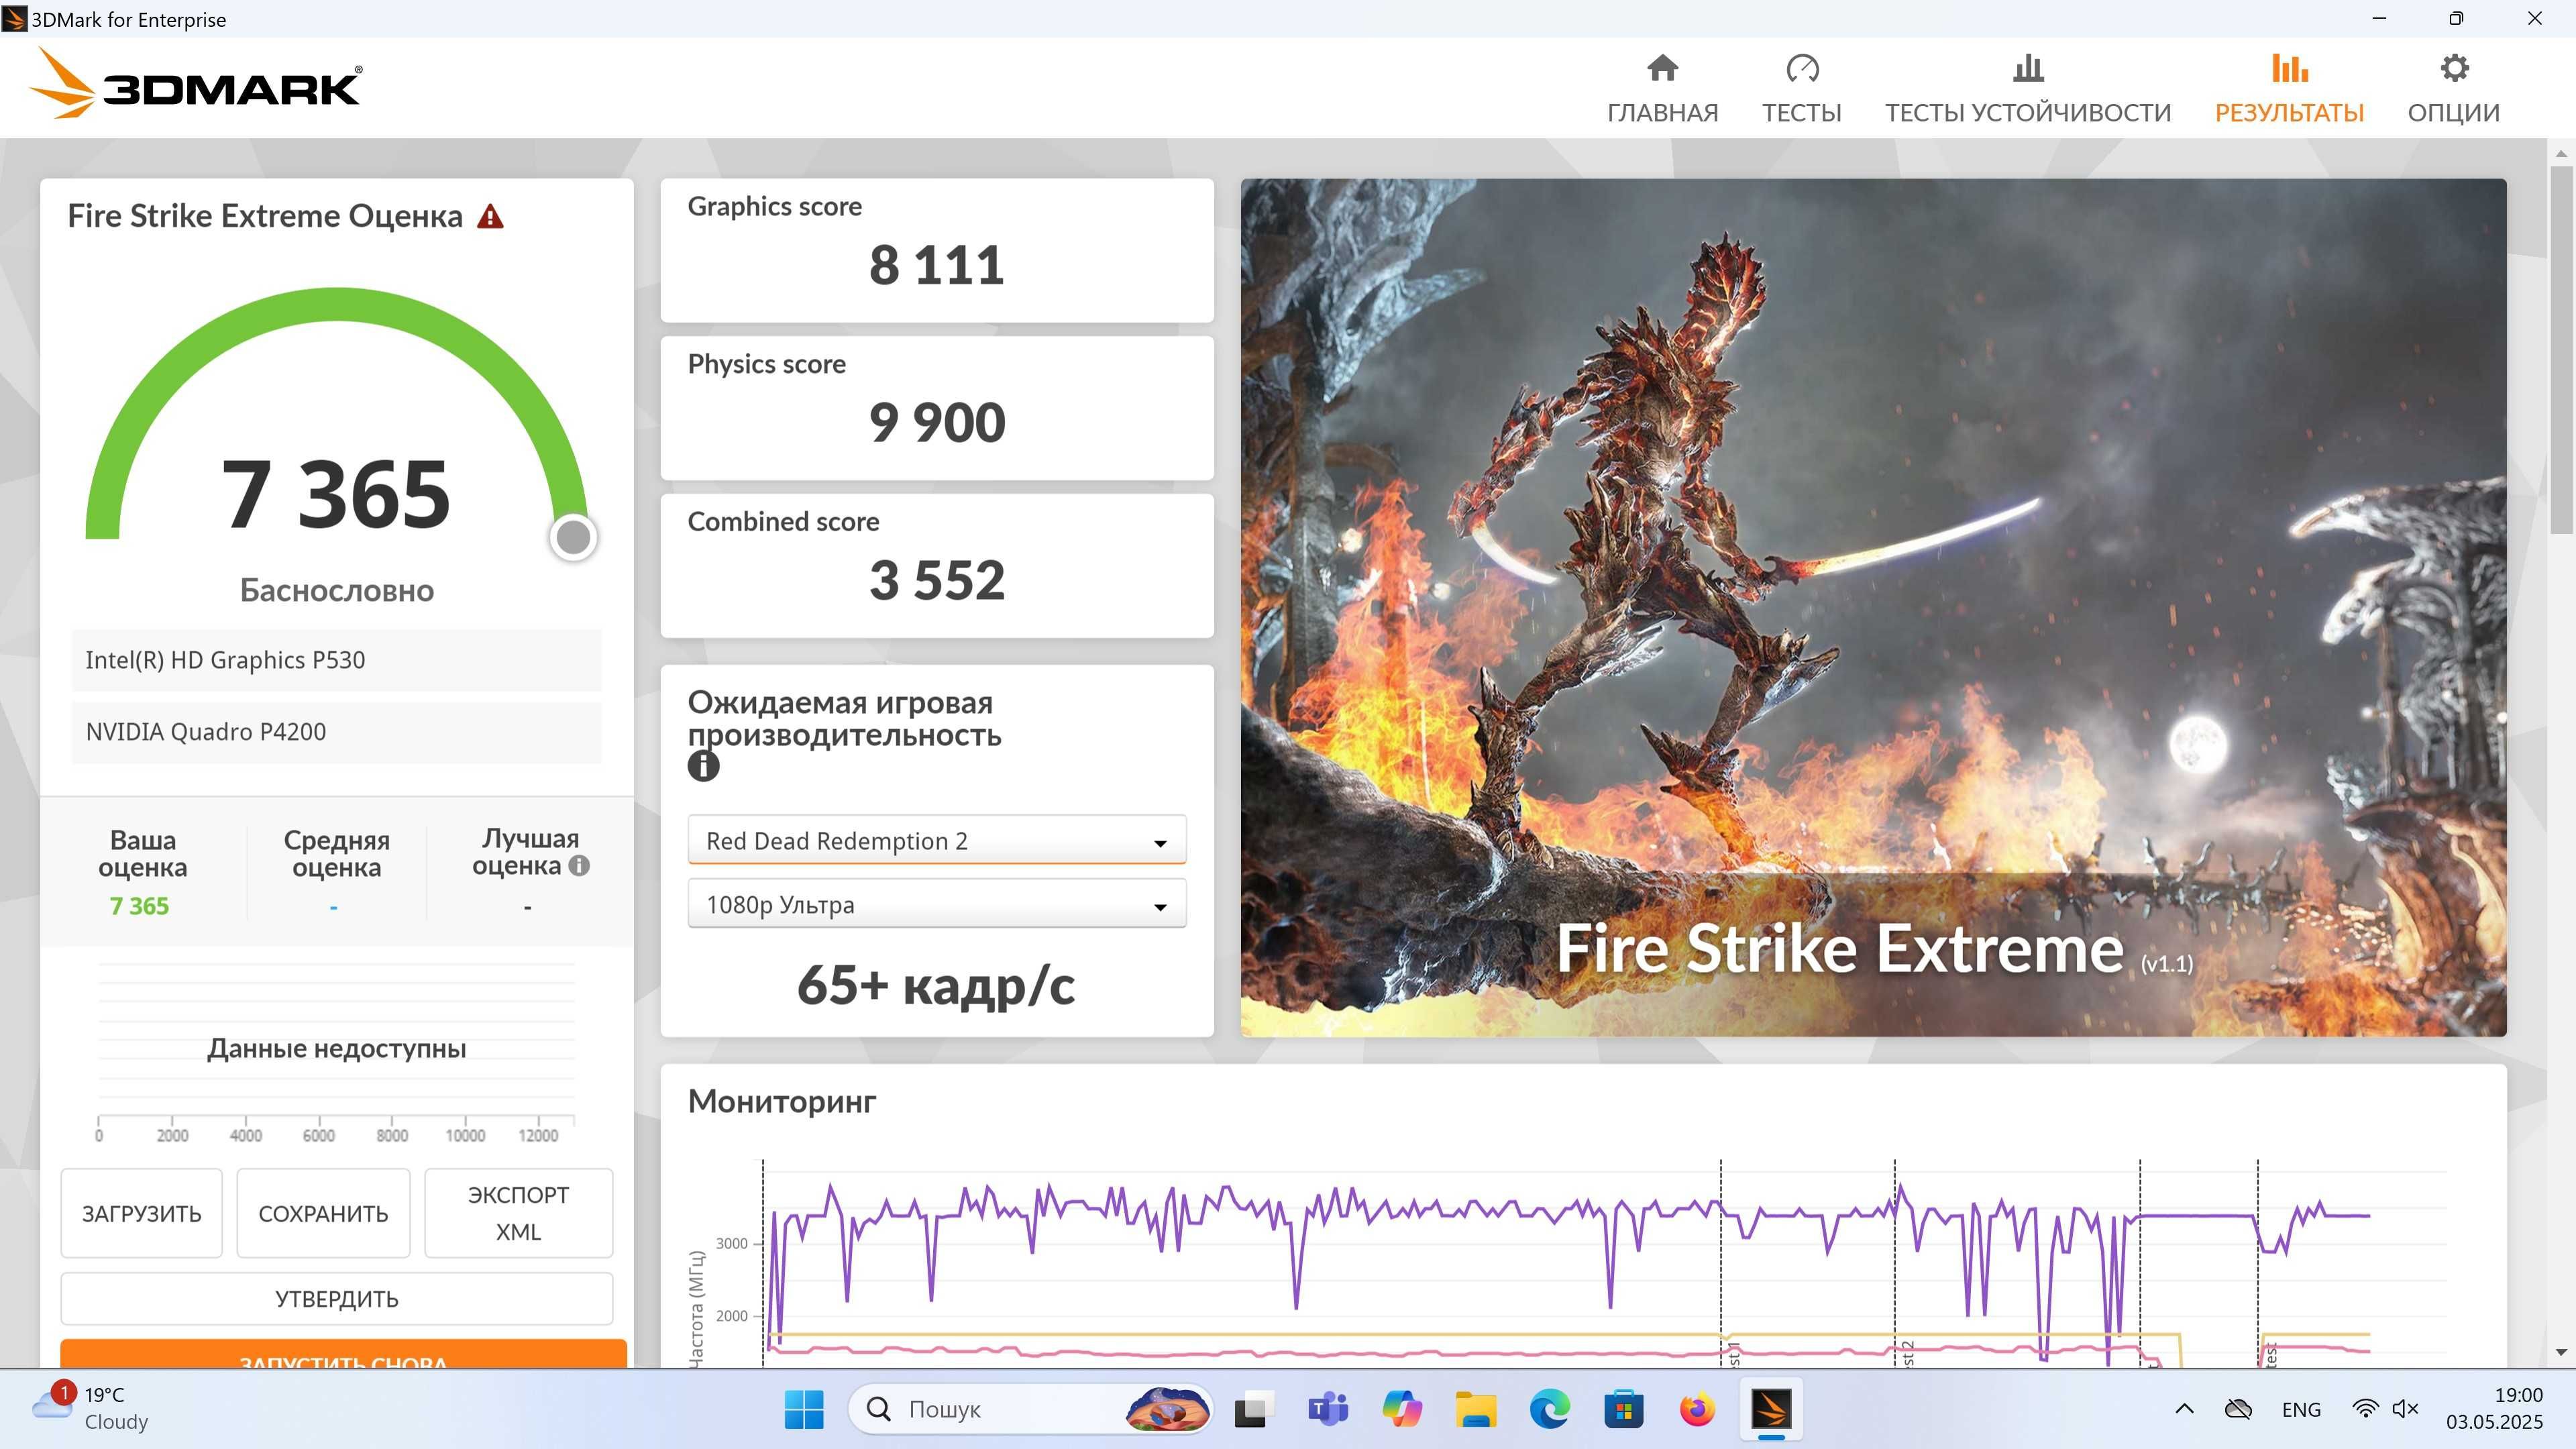Open the ОПЦИИ settings tab

click(x=2453, y=89)
